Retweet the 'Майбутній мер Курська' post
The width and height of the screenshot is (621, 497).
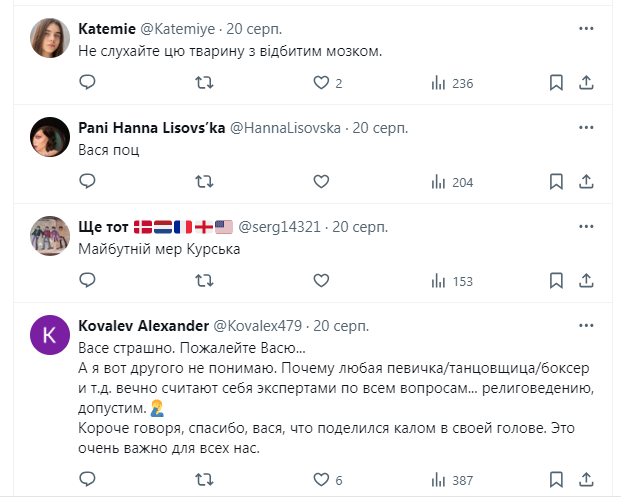pos(203,281)
